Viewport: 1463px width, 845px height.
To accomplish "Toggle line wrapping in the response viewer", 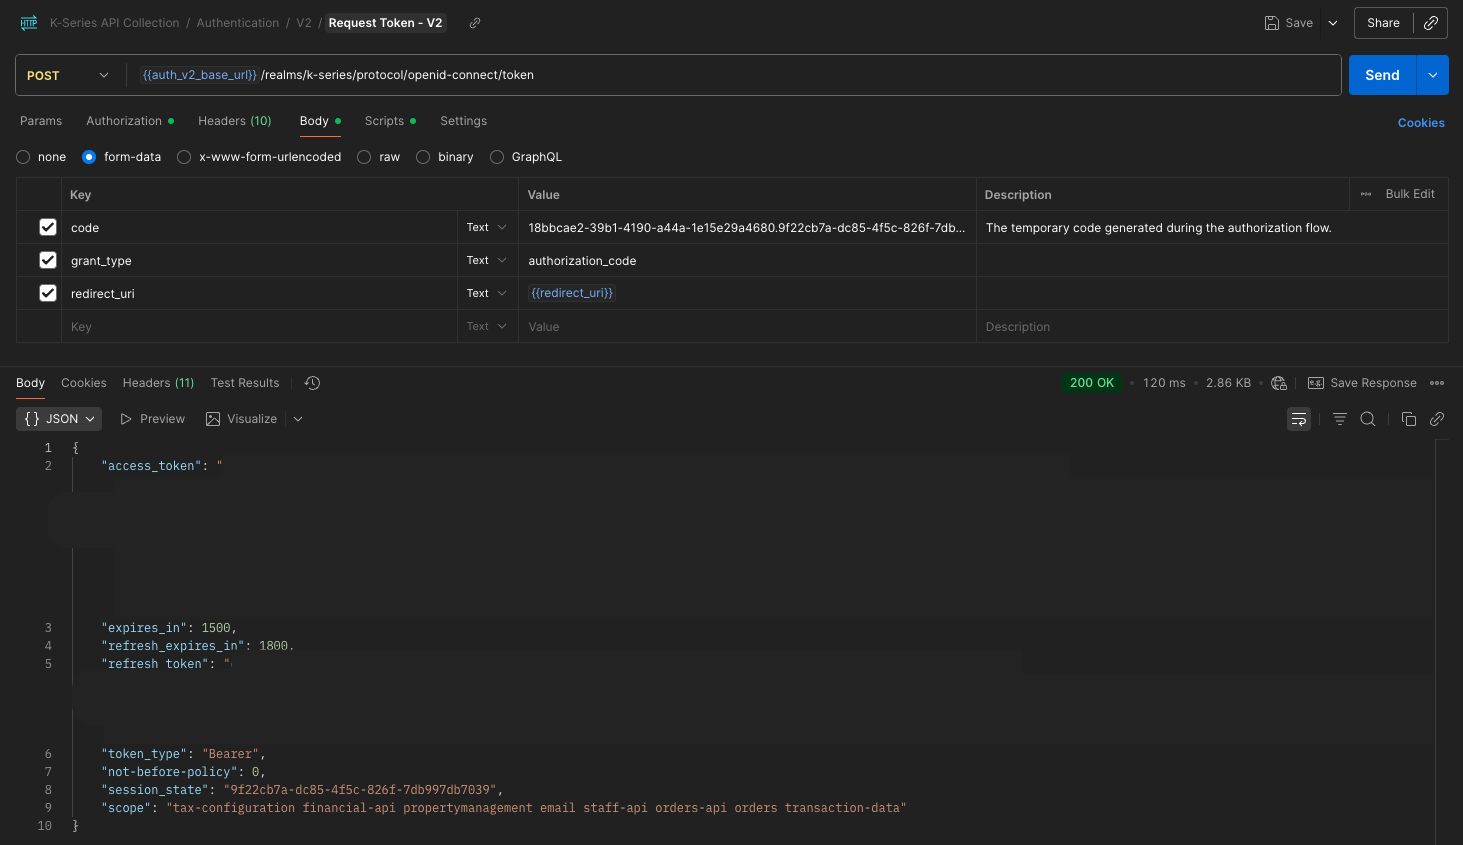I will pyautogui.click(x=1298, y=418).
